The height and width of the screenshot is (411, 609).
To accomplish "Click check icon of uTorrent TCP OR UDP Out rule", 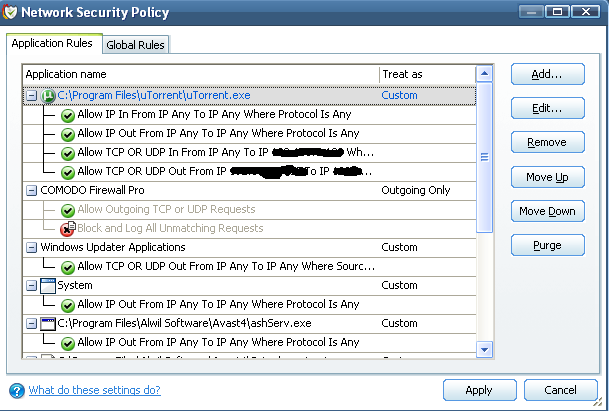I will 68,172.
